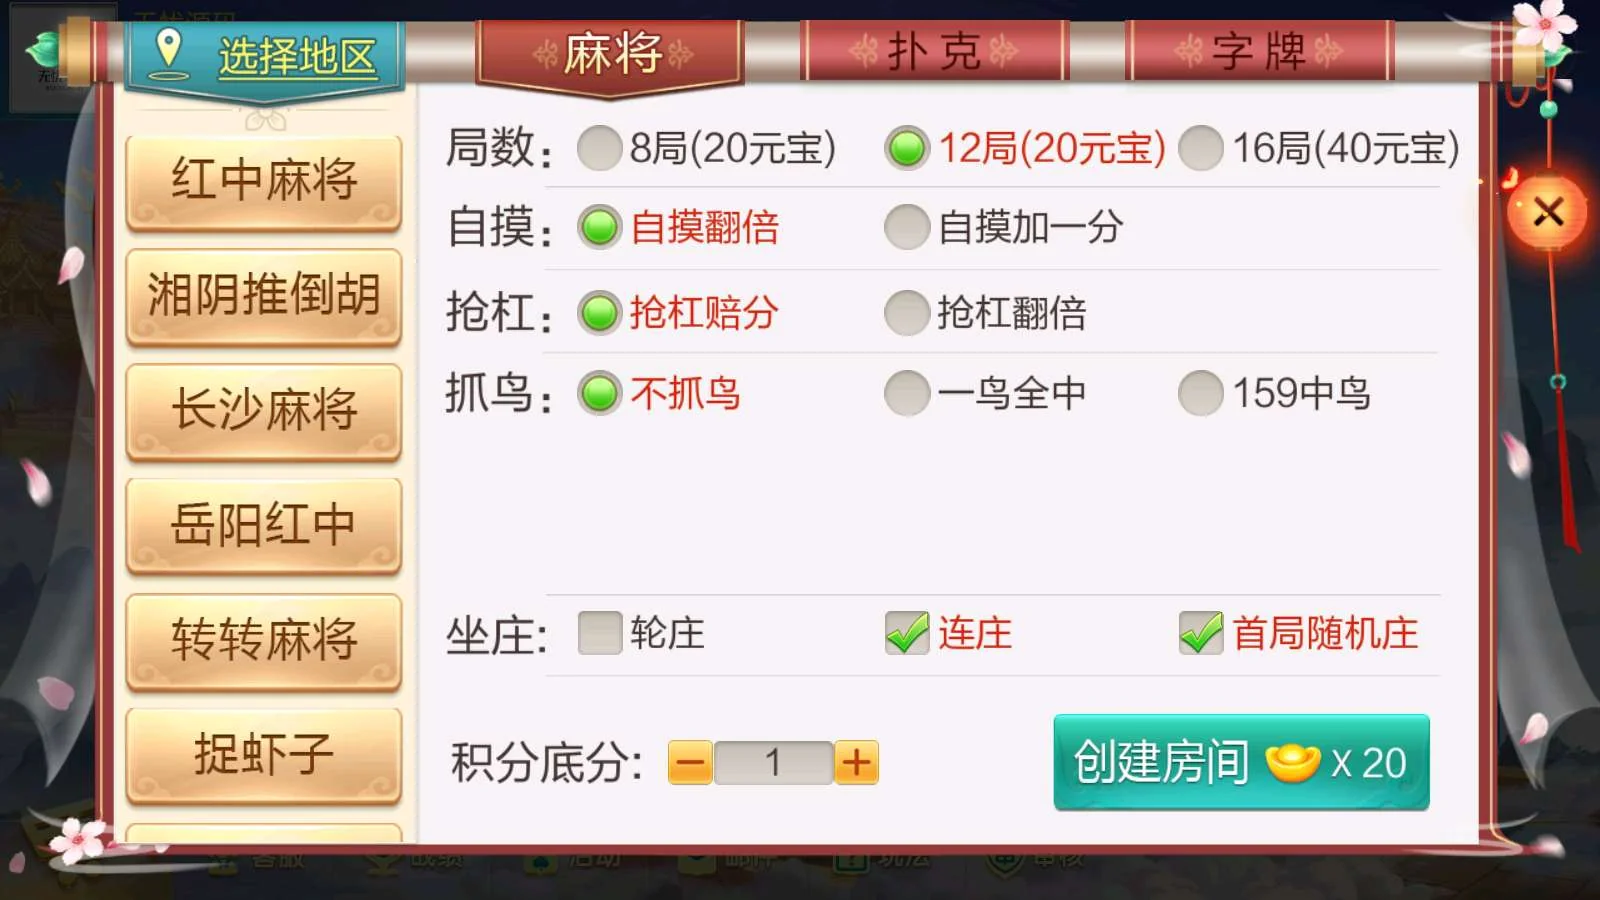Image resolution: width=1600 pixels, height=900 pixels.
Task: Click the base score value field
Action: point(773,763)
